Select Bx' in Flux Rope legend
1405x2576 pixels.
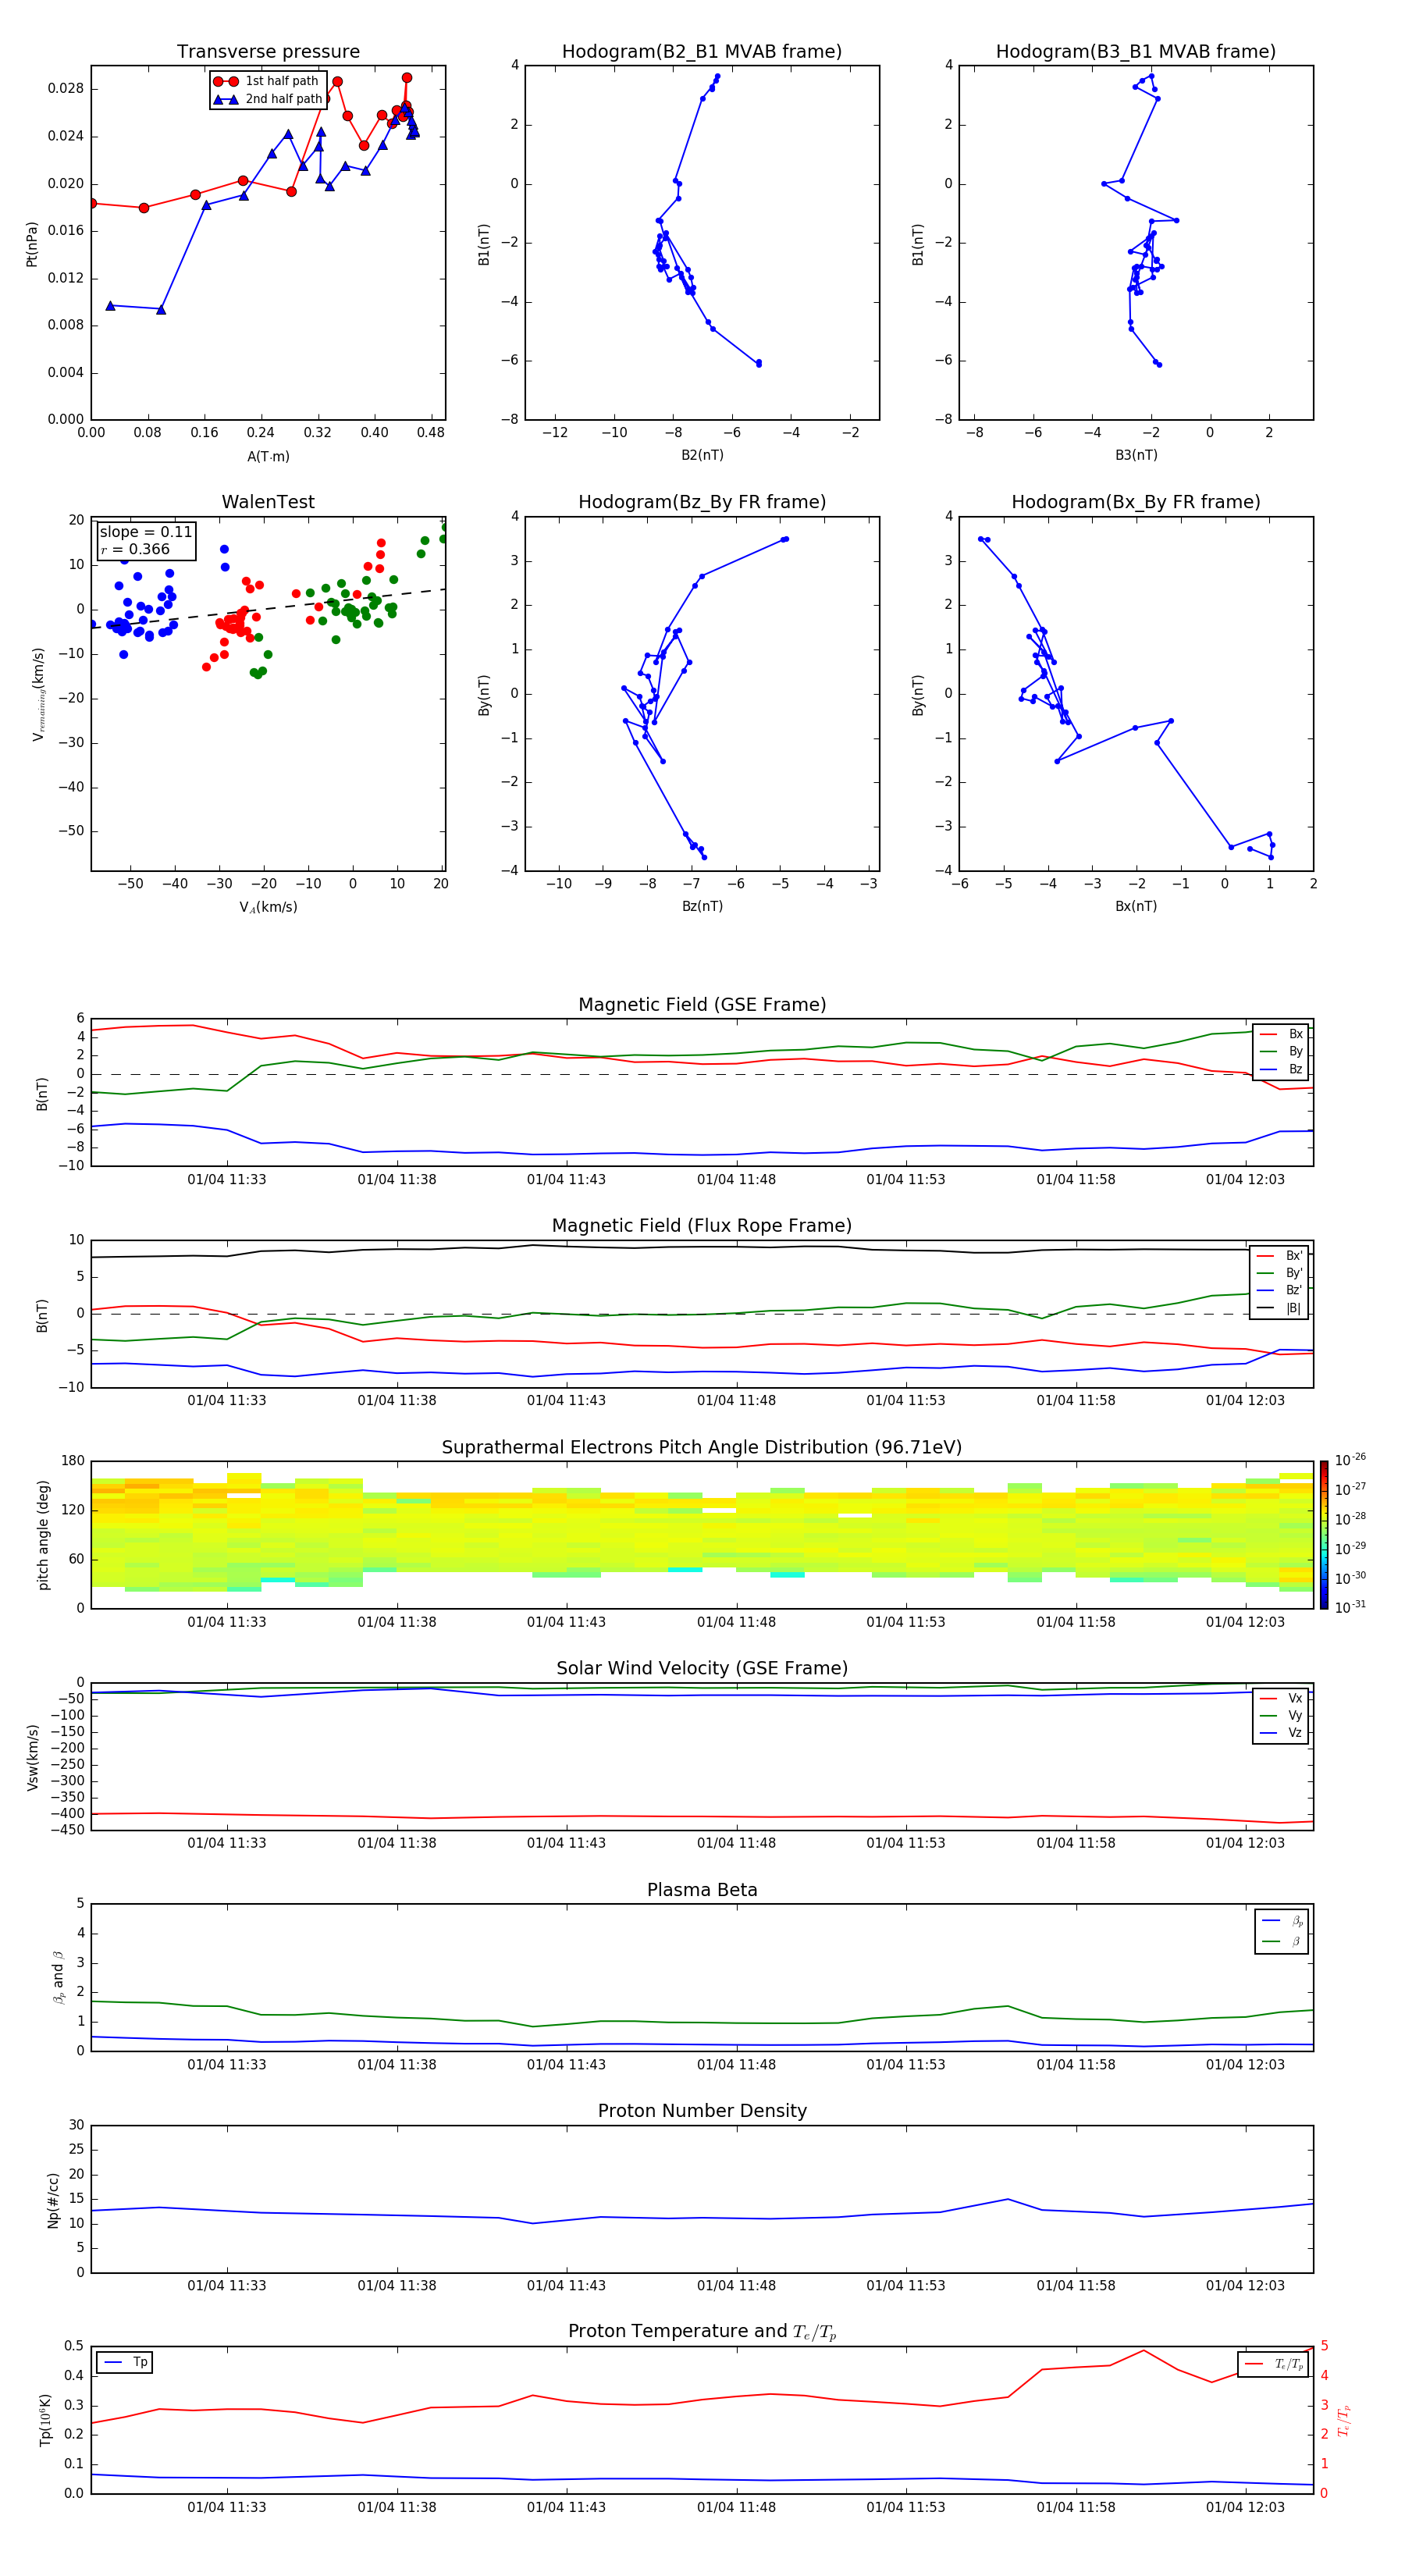(x=1280, y=1256)
